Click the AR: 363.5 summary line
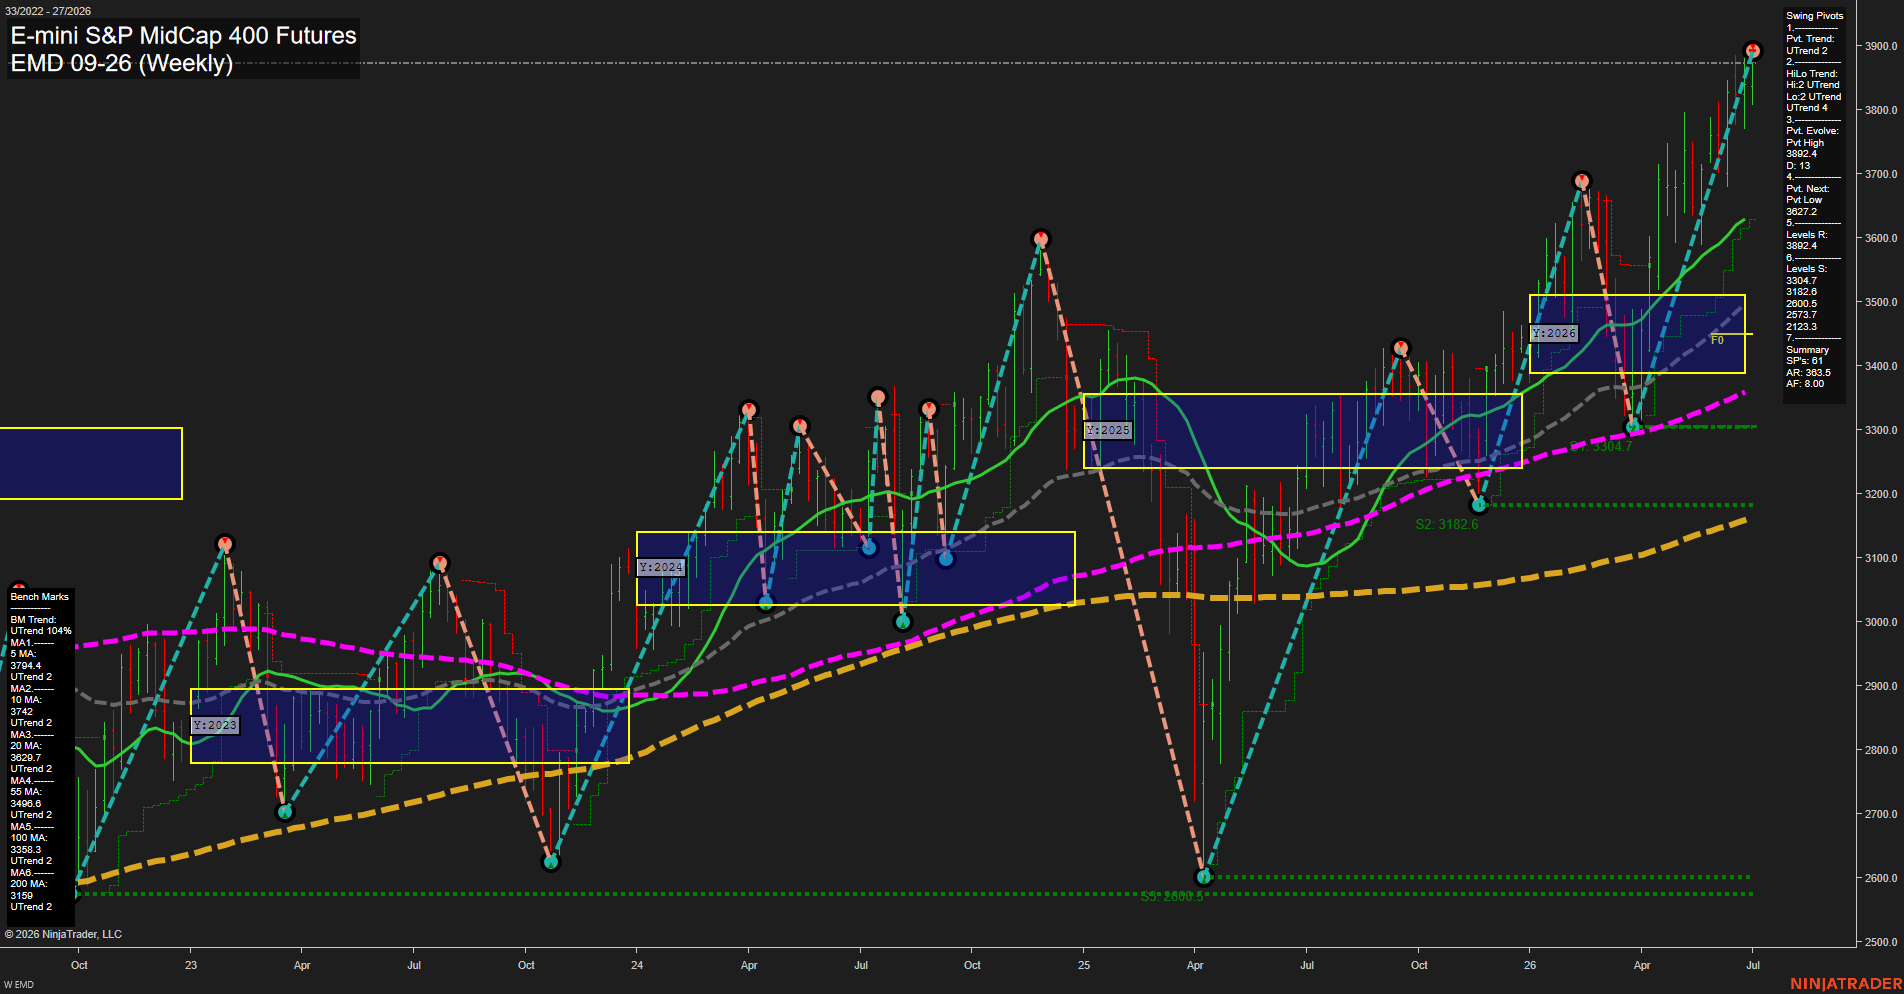Viewport: 1904px width, 994px height. pyautogui.click(x=1808, y=373)
